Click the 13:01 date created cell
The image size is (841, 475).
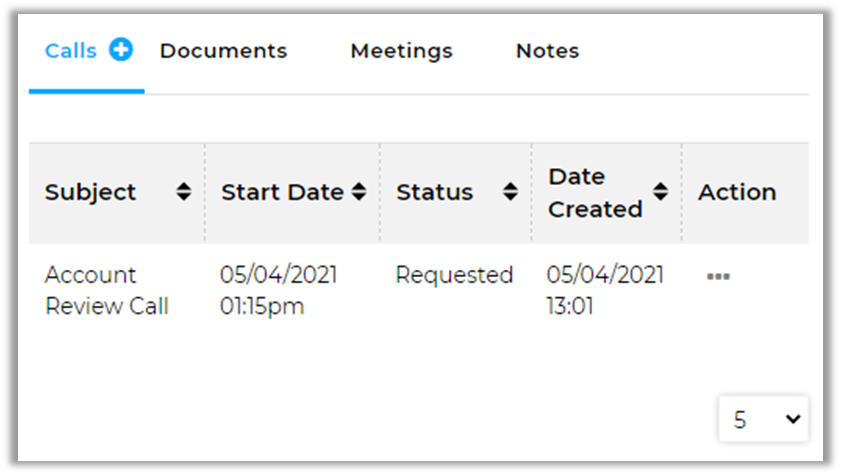pyautogui.click(x=570, y=306)
